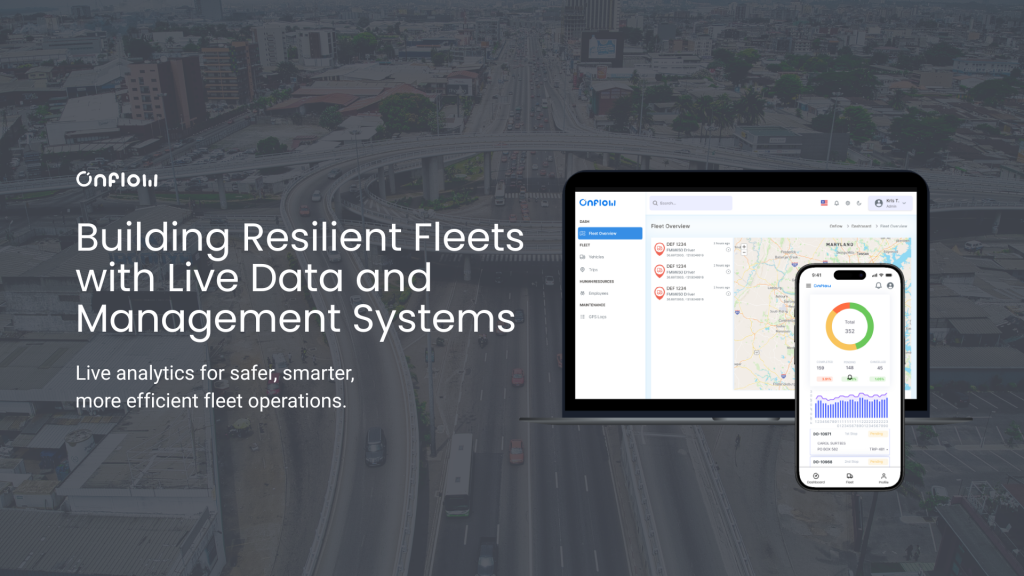Tap the Dashboard tab on the phone
Screen dimensions: 1024x576
click(816, 476)
